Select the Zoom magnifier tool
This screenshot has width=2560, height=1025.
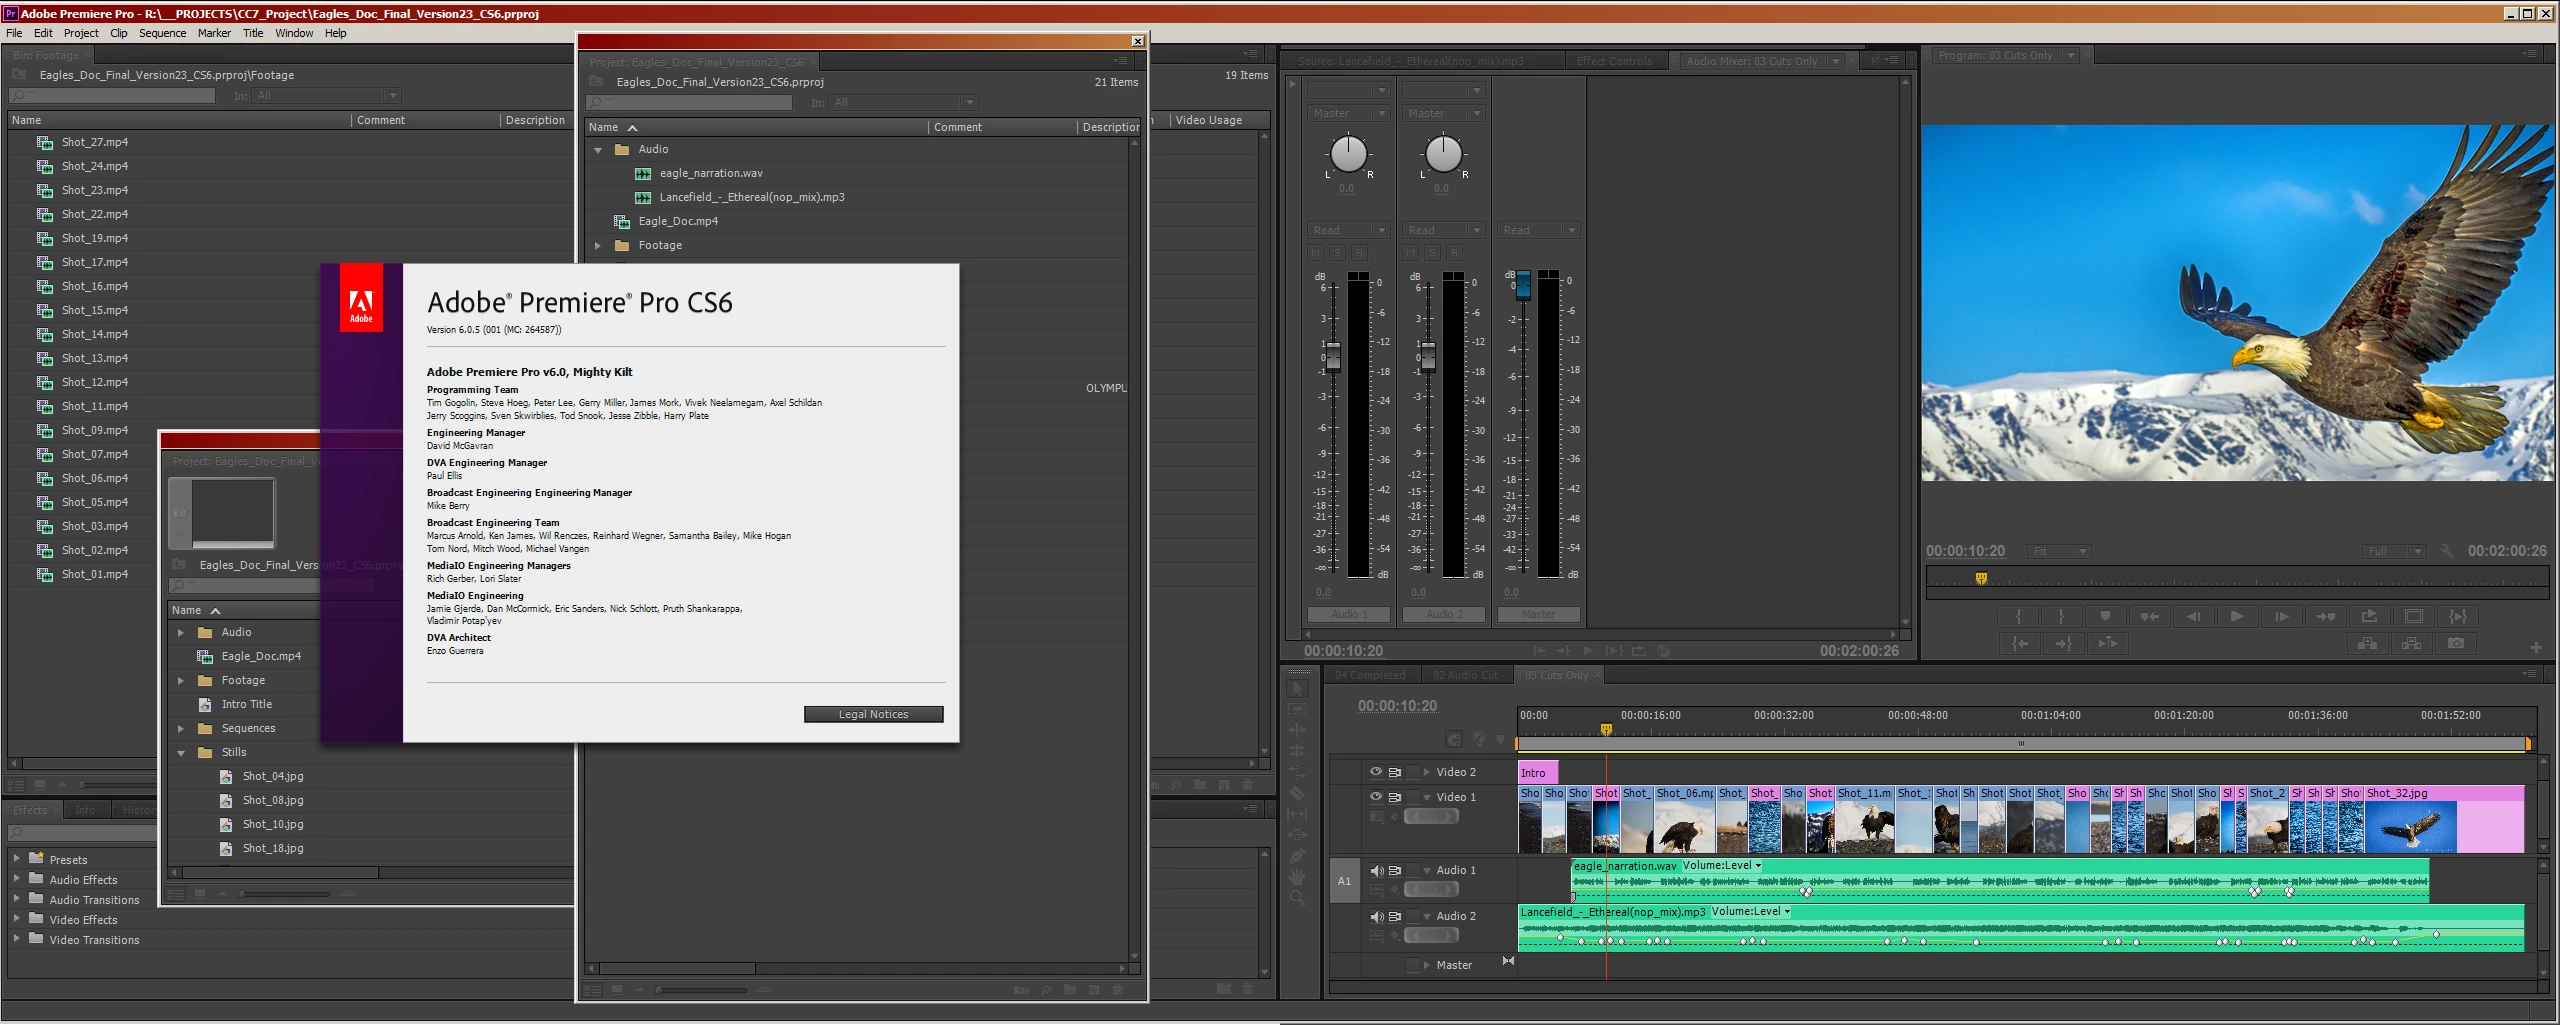coord(1297,898)
